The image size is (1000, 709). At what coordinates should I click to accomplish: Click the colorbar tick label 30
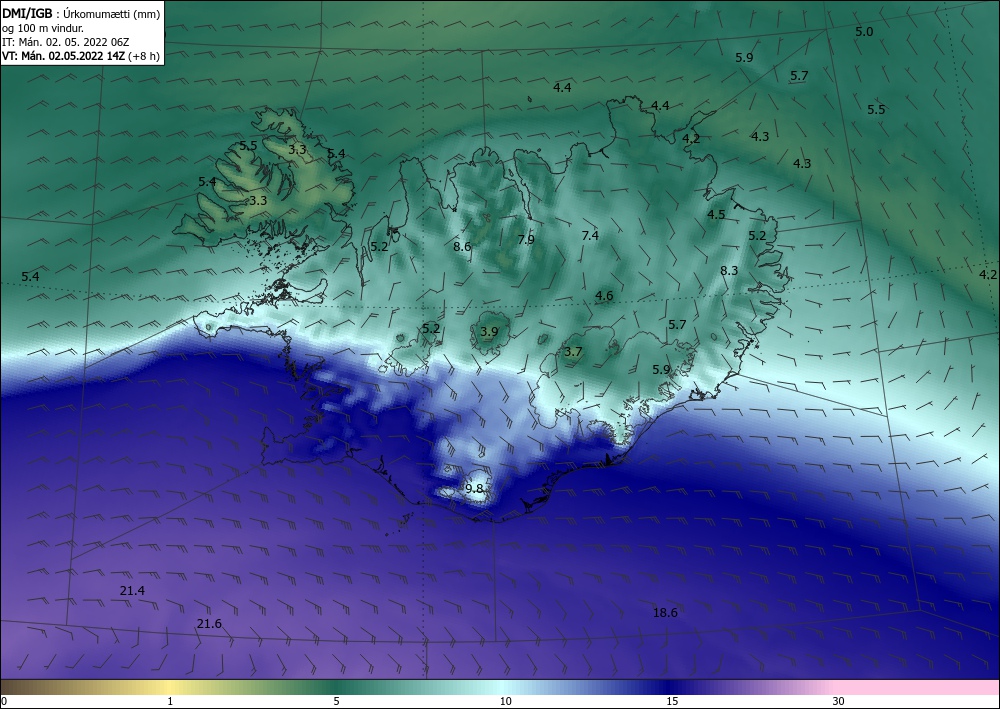(839, 701)
